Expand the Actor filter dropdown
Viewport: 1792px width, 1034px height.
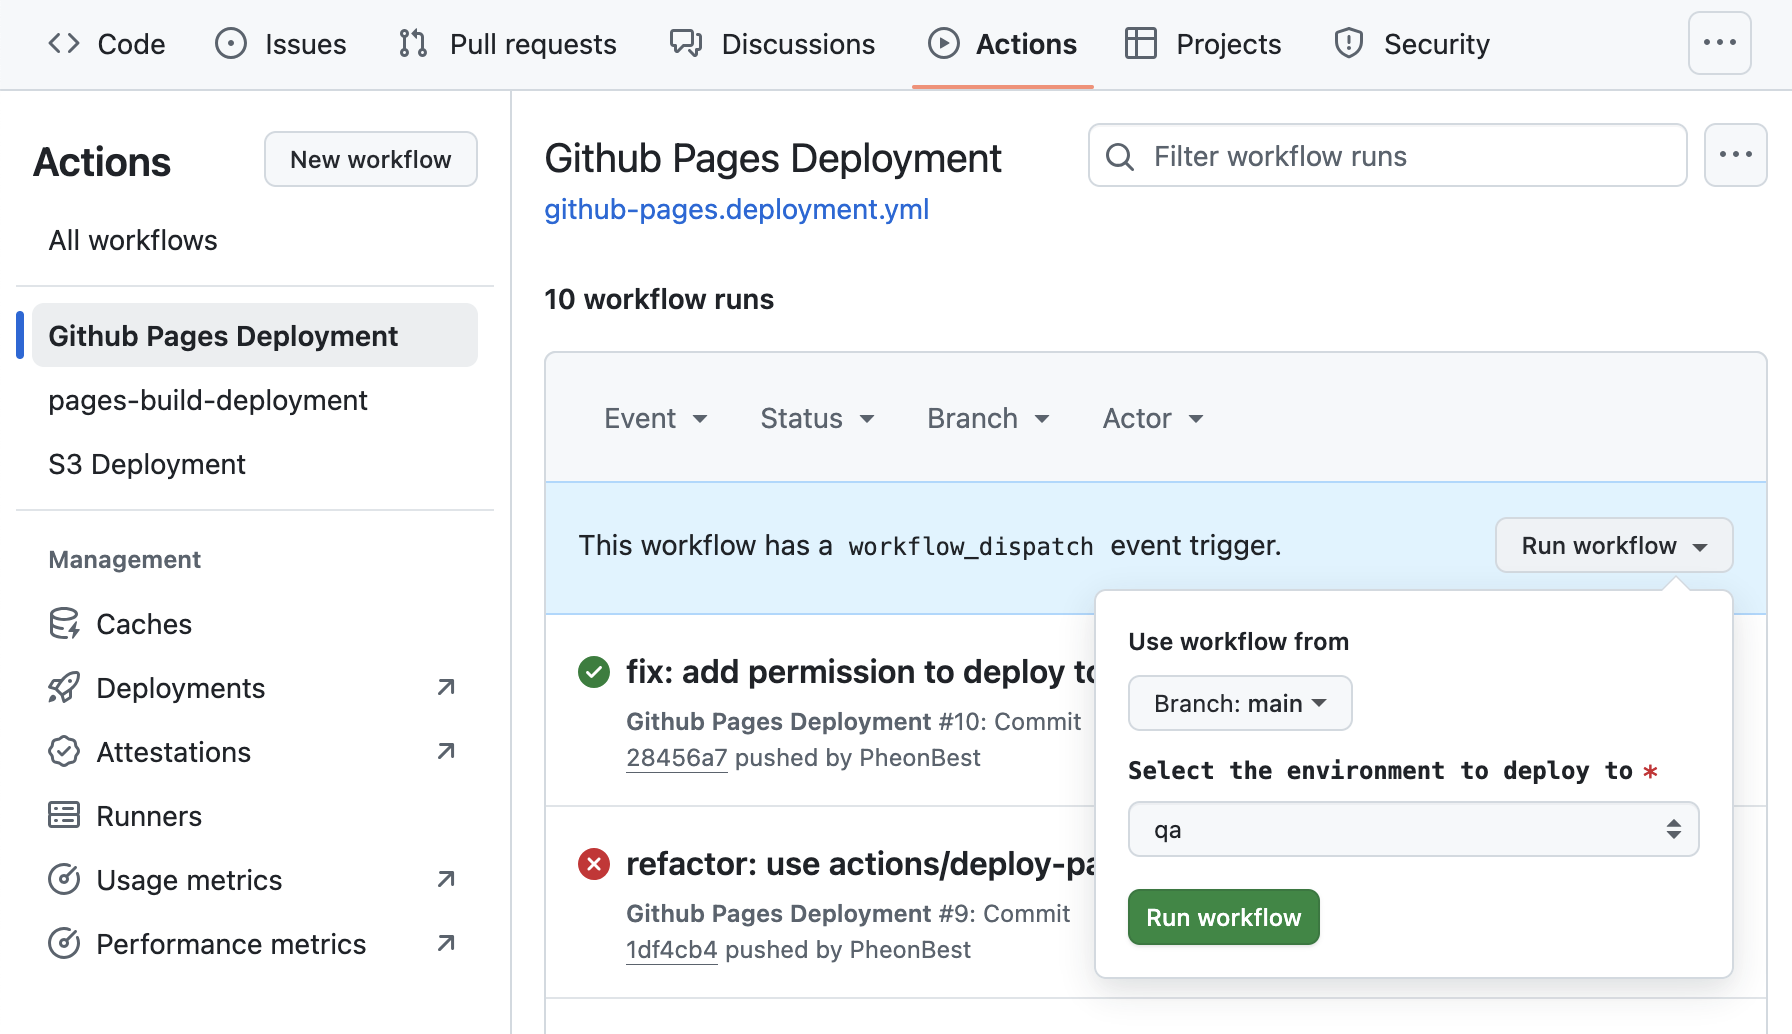click(x=1153, y=418)
